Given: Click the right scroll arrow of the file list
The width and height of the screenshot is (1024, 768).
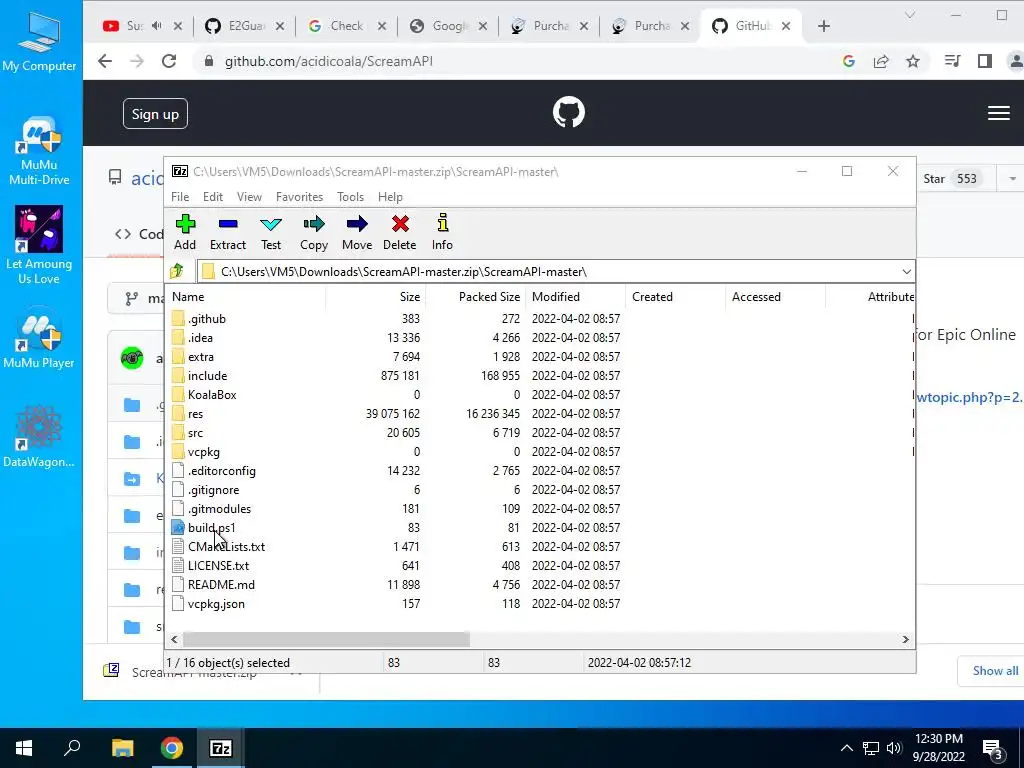Looking at the screenshot, I should point(905,639).
